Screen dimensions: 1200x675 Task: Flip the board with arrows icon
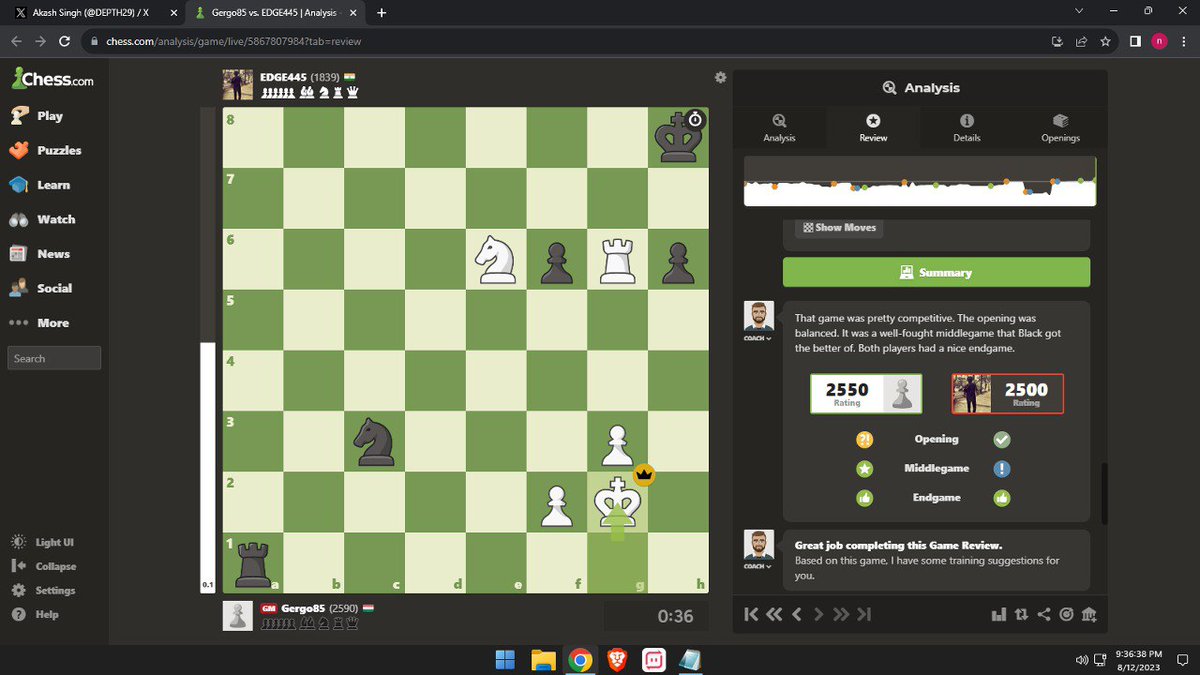coord(1021,614)
